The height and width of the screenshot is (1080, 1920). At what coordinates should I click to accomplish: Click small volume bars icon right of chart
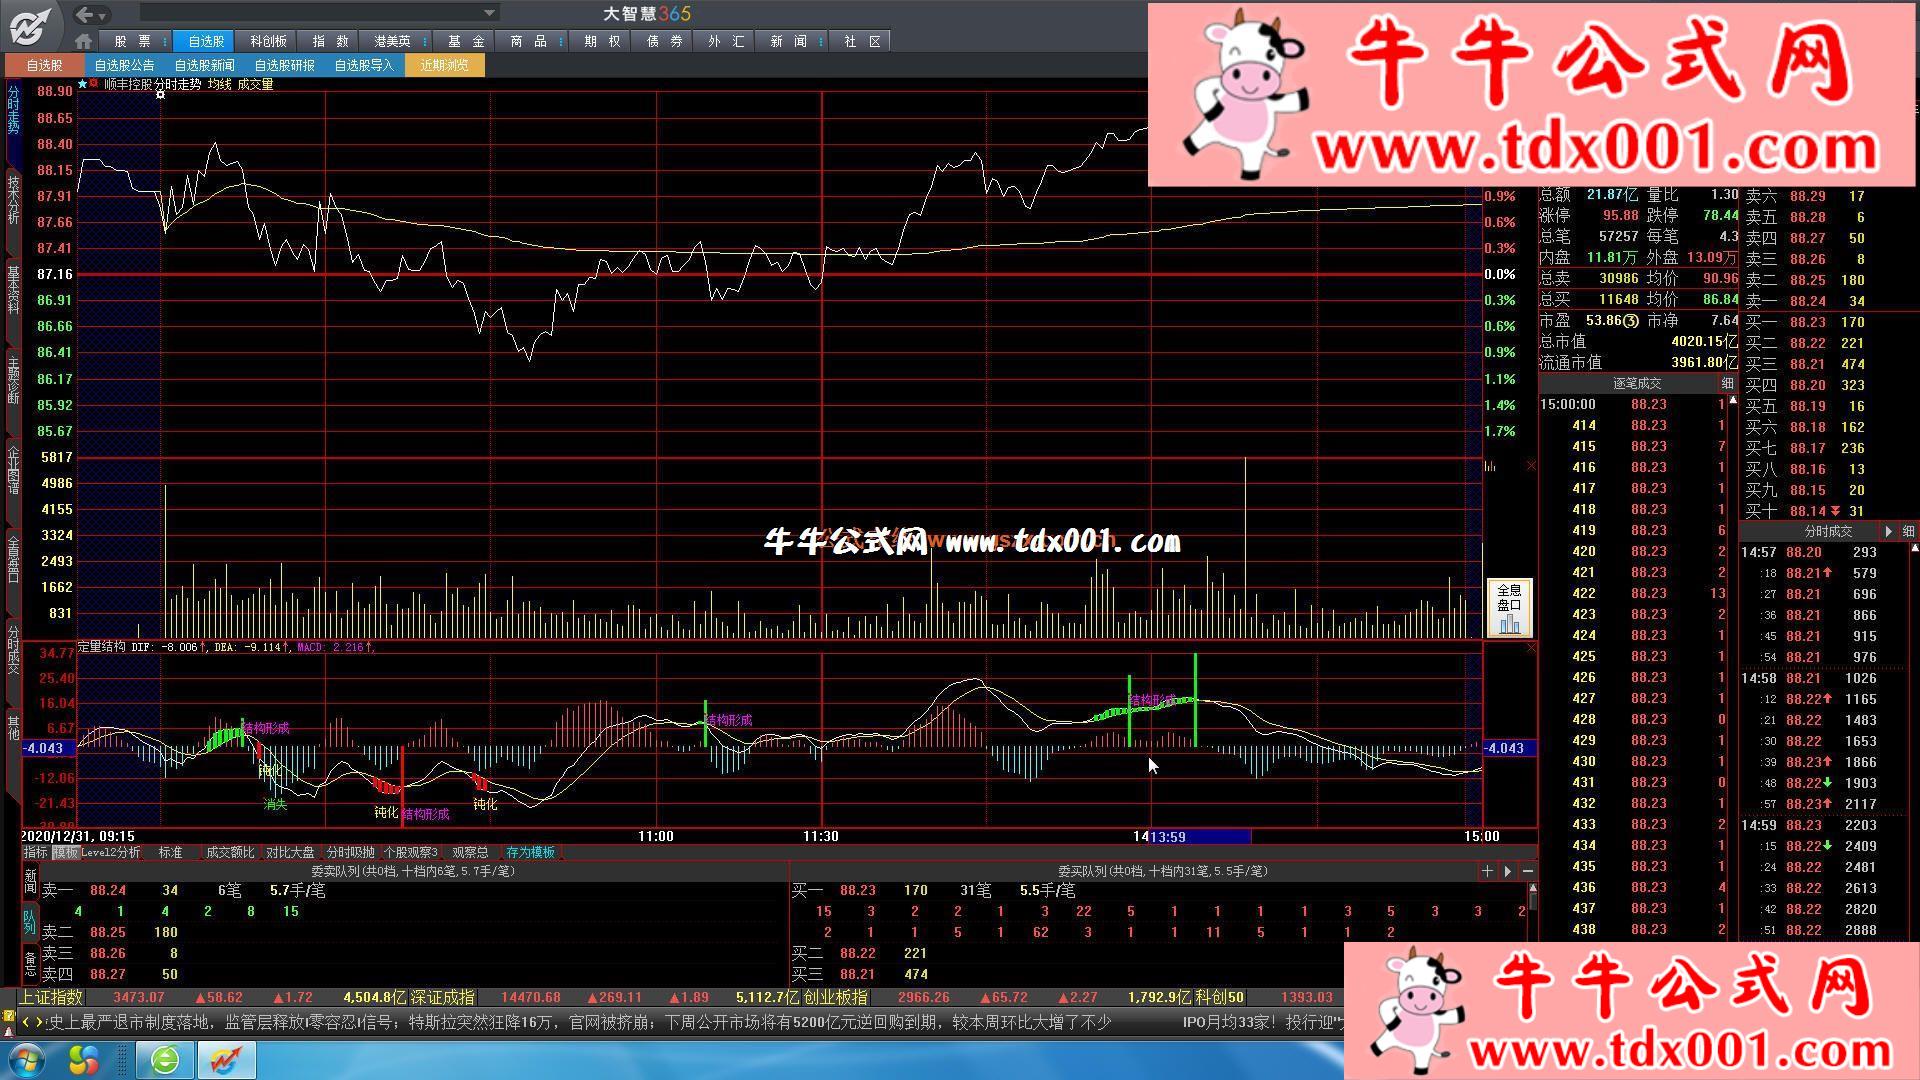(1490, 466)
